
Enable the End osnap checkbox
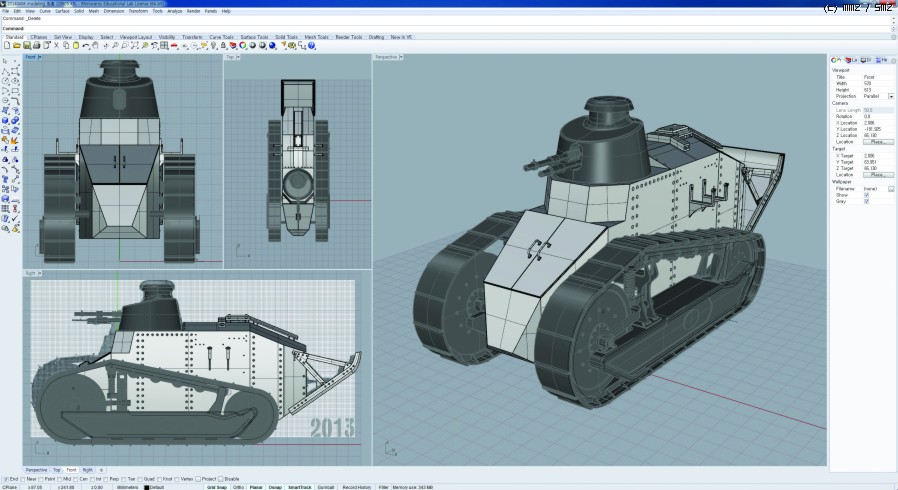(x=5, y=479)
